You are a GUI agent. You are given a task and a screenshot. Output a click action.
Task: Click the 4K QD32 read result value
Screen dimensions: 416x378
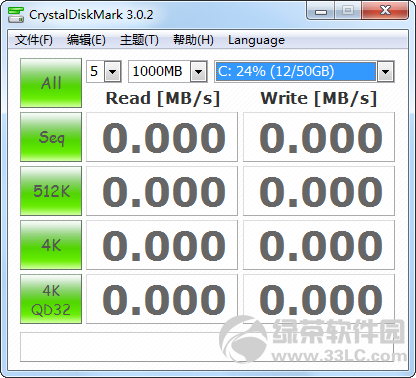coord(162,299)
